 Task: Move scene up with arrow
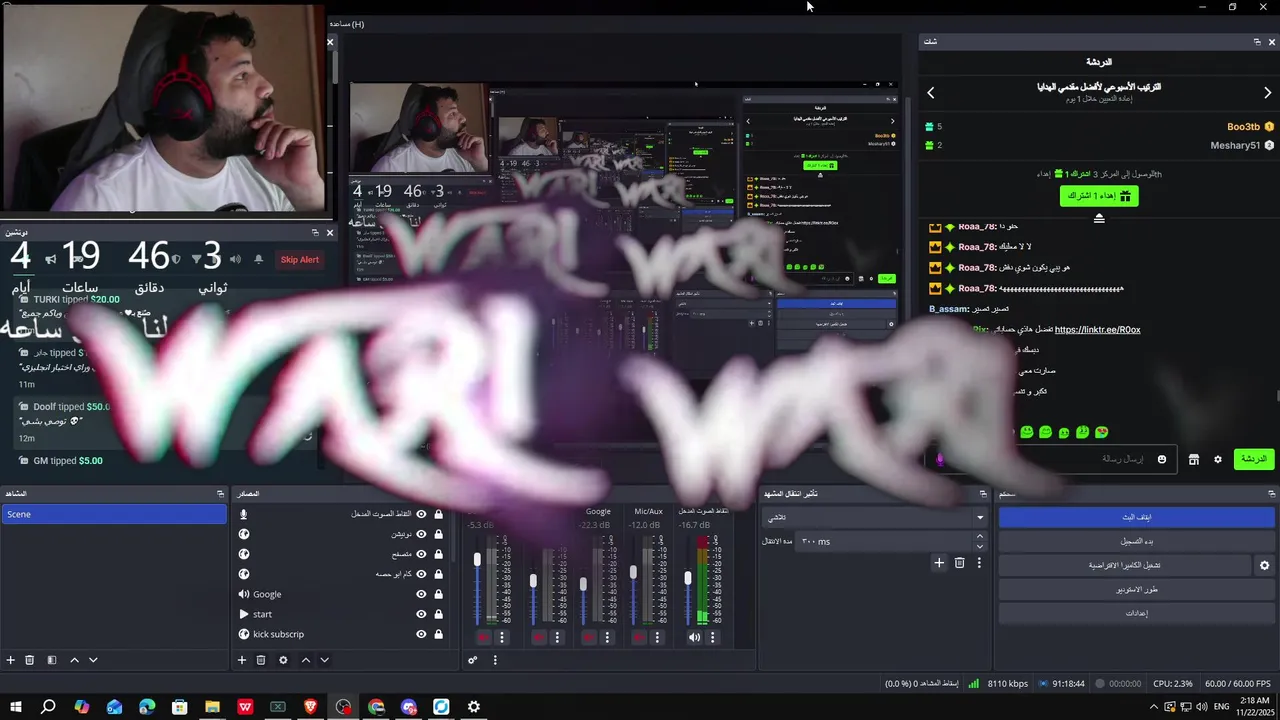74,660
